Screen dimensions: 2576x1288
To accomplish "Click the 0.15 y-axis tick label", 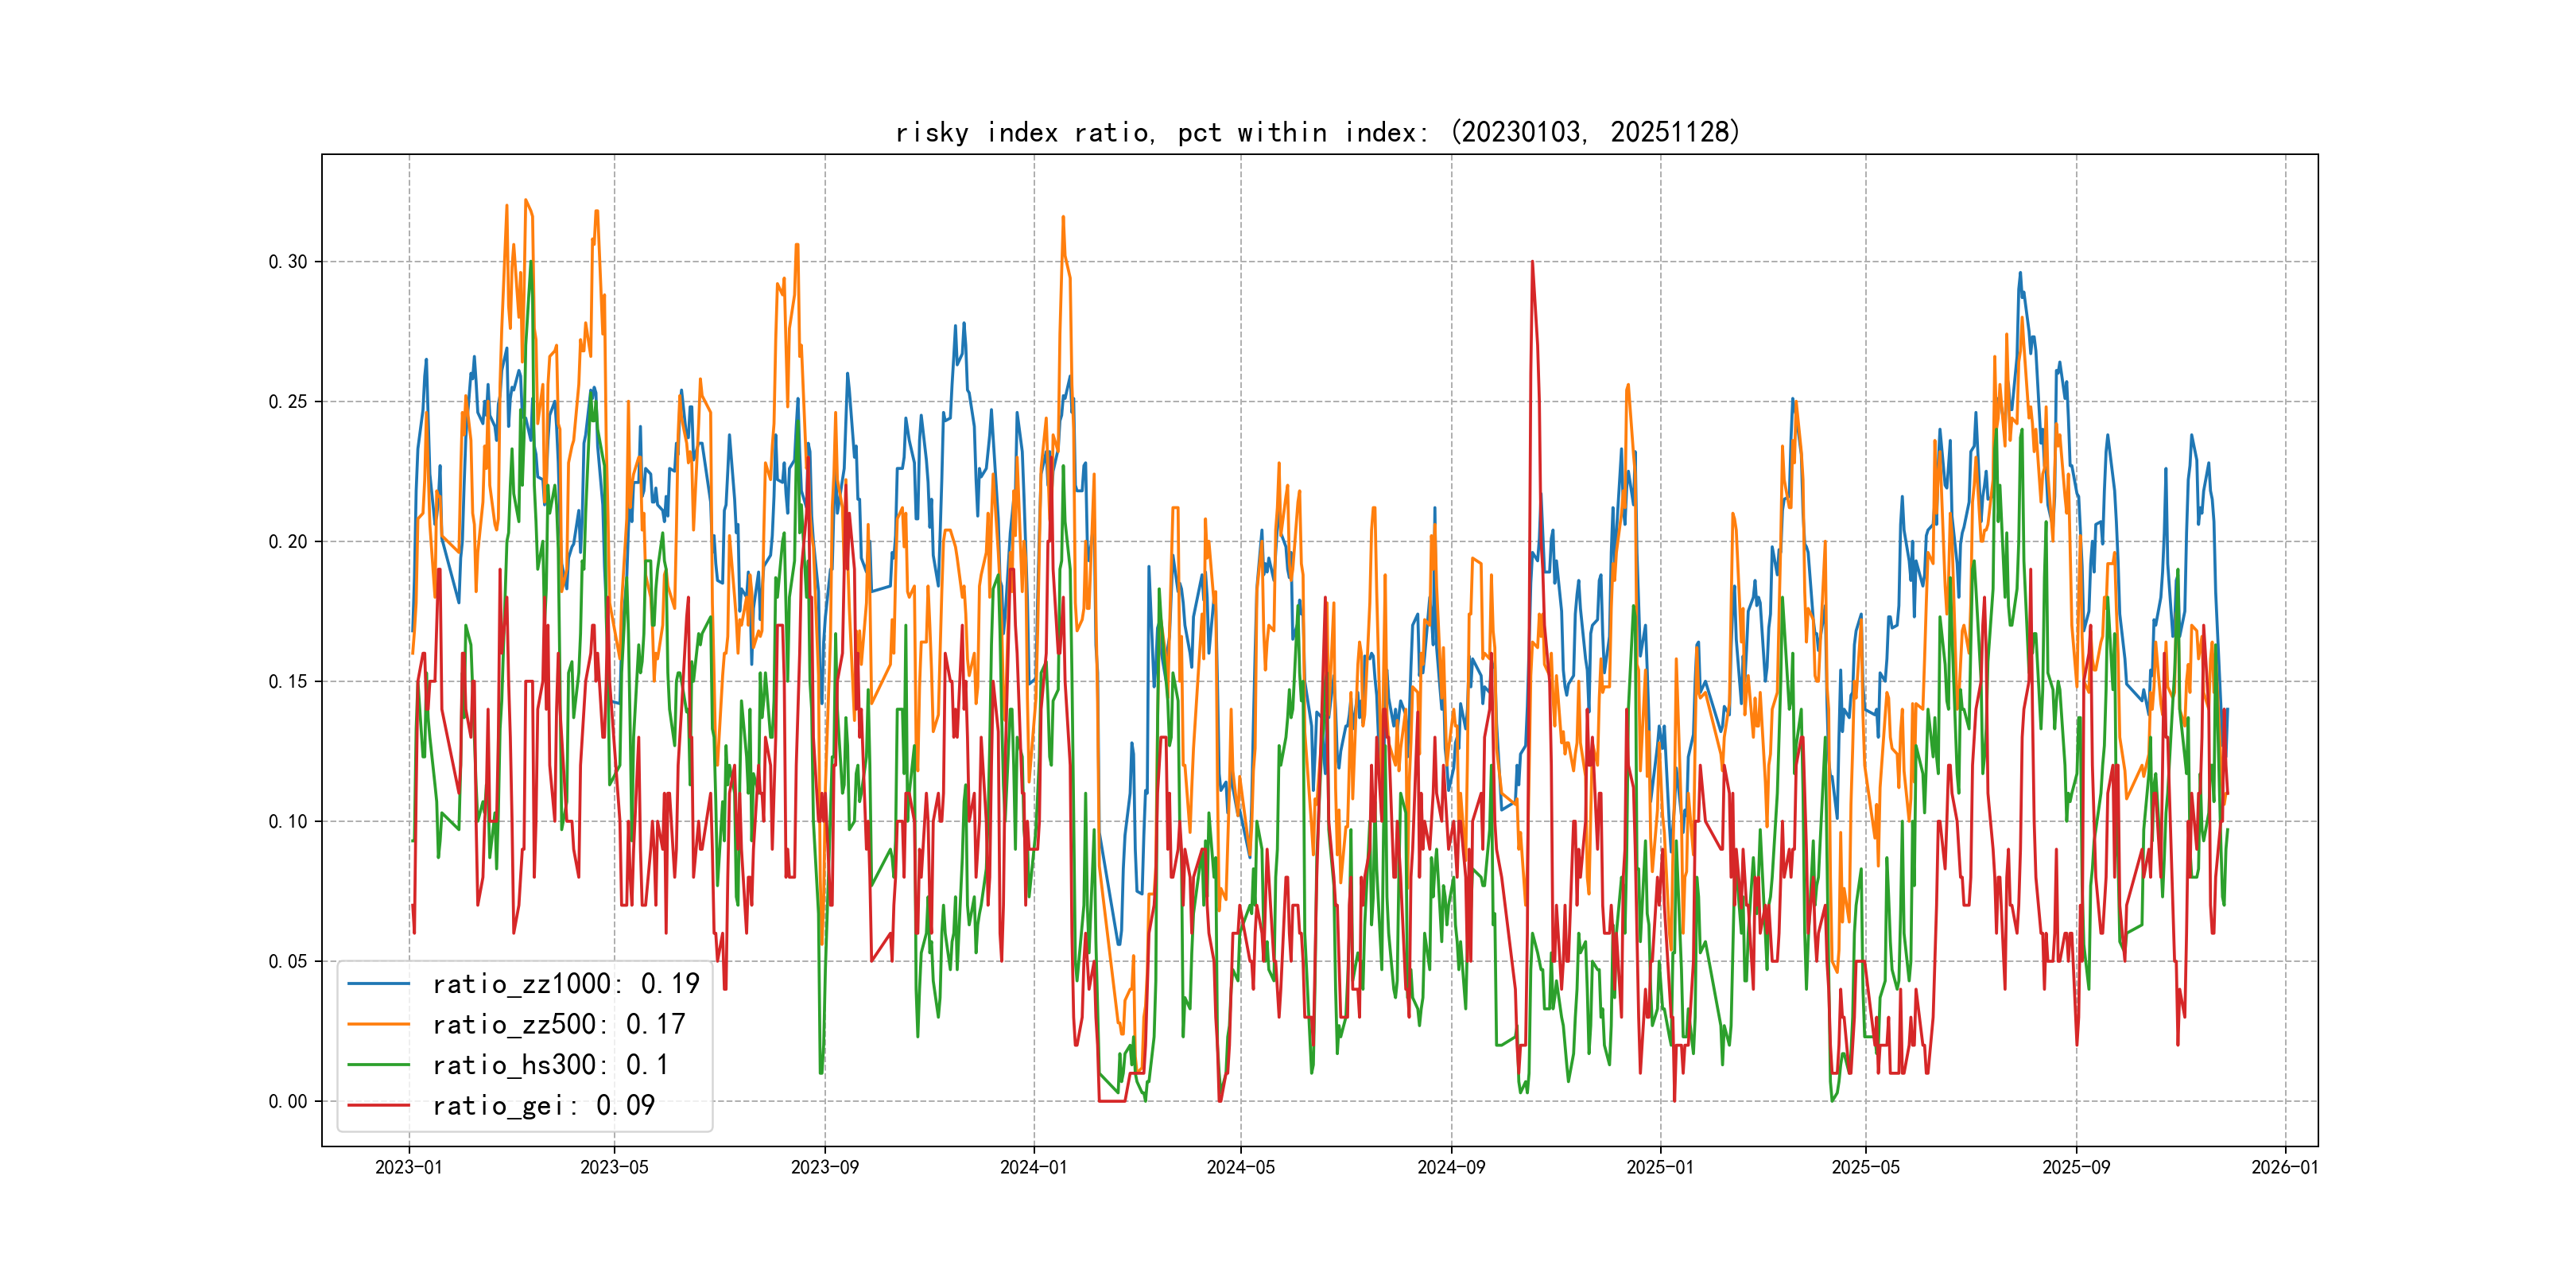I will click(288, 682).
